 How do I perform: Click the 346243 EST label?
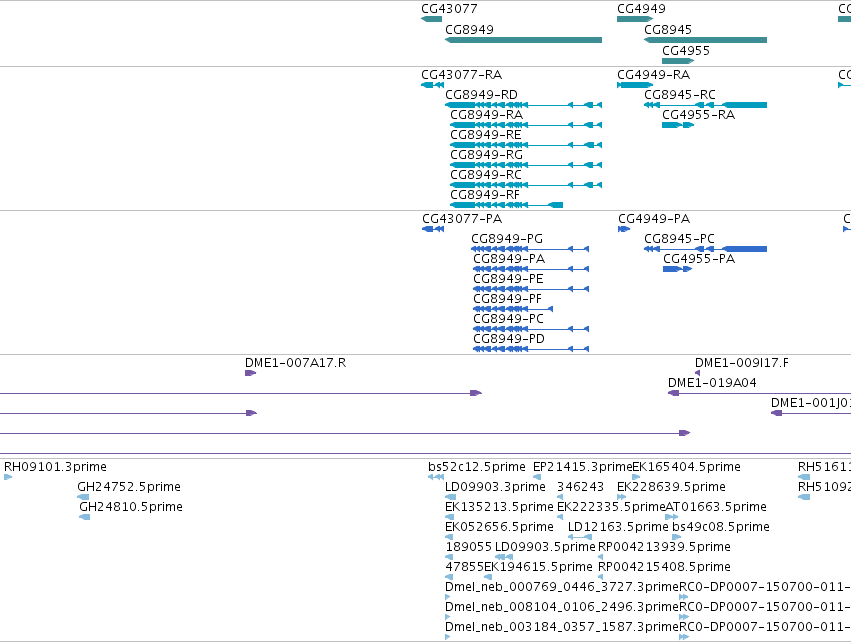click(x=580, y=487)
